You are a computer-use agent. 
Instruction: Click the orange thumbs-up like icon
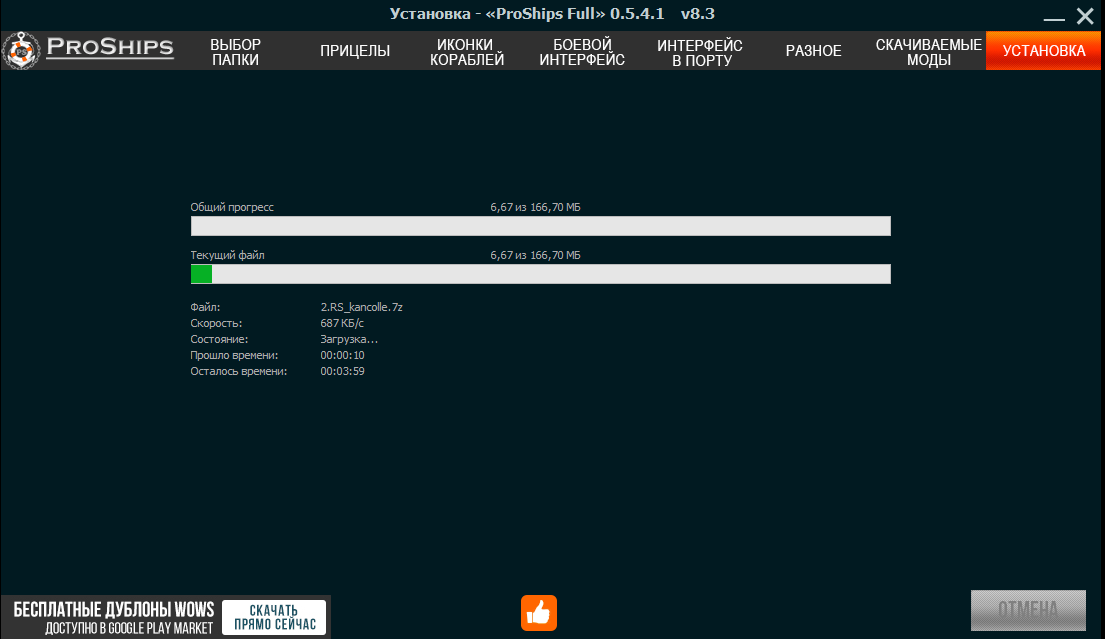pos(539,613)
